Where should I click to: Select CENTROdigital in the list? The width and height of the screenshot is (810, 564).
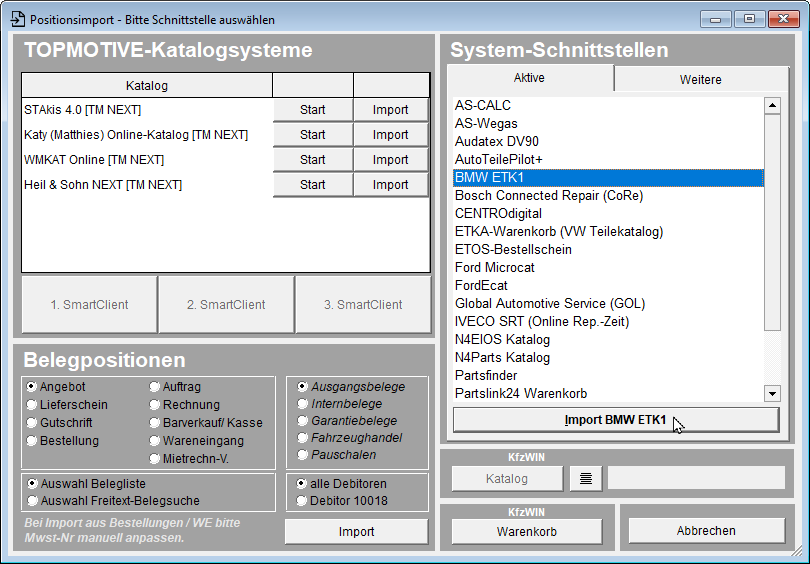(x=608, y=214)
